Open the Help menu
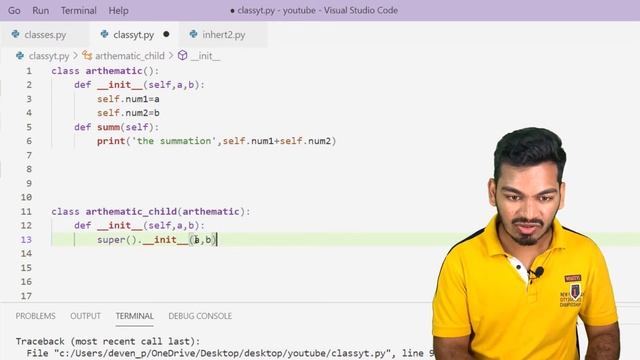The width and height of the screenshot is (640, 360). coord(118,11)
